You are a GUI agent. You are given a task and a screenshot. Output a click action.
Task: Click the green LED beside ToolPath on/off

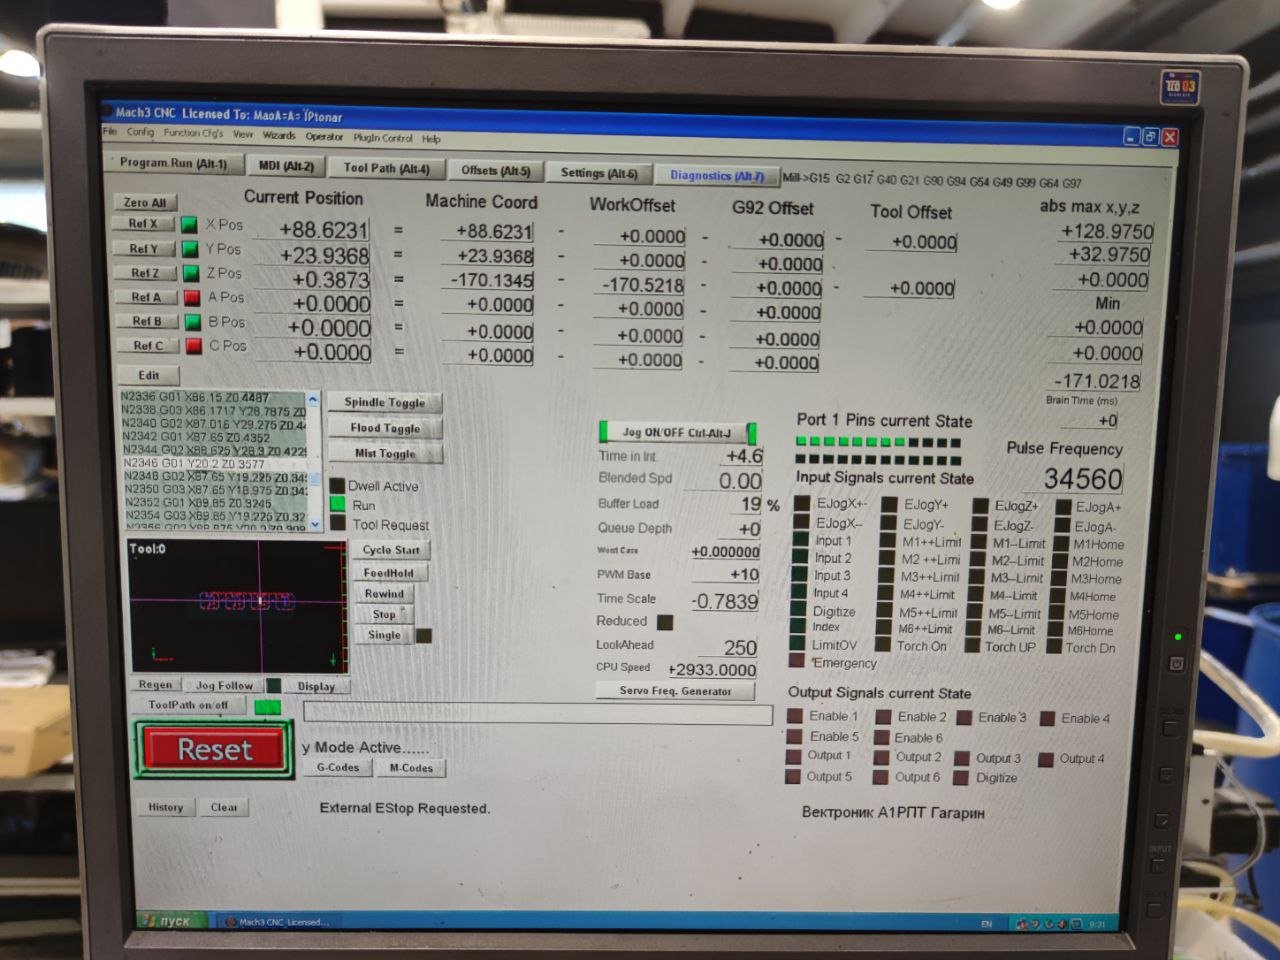point(267,707)
